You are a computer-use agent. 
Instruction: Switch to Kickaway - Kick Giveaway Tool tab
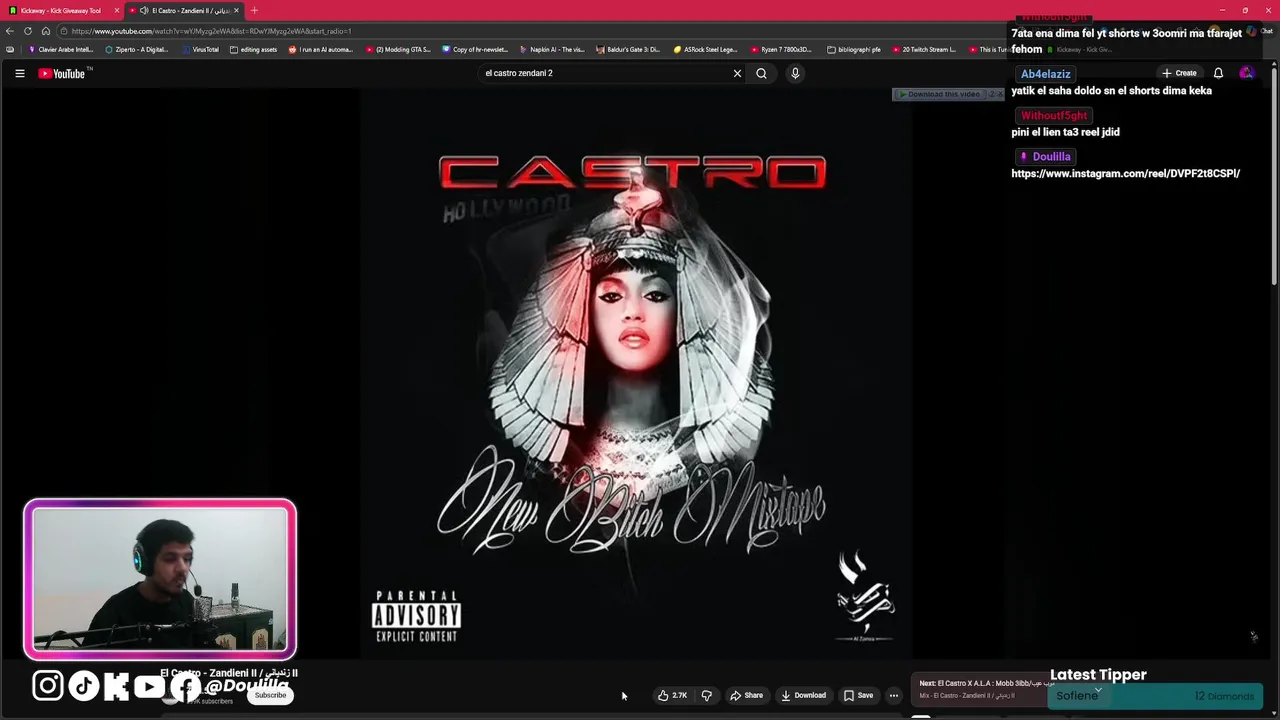coord(62,10)
